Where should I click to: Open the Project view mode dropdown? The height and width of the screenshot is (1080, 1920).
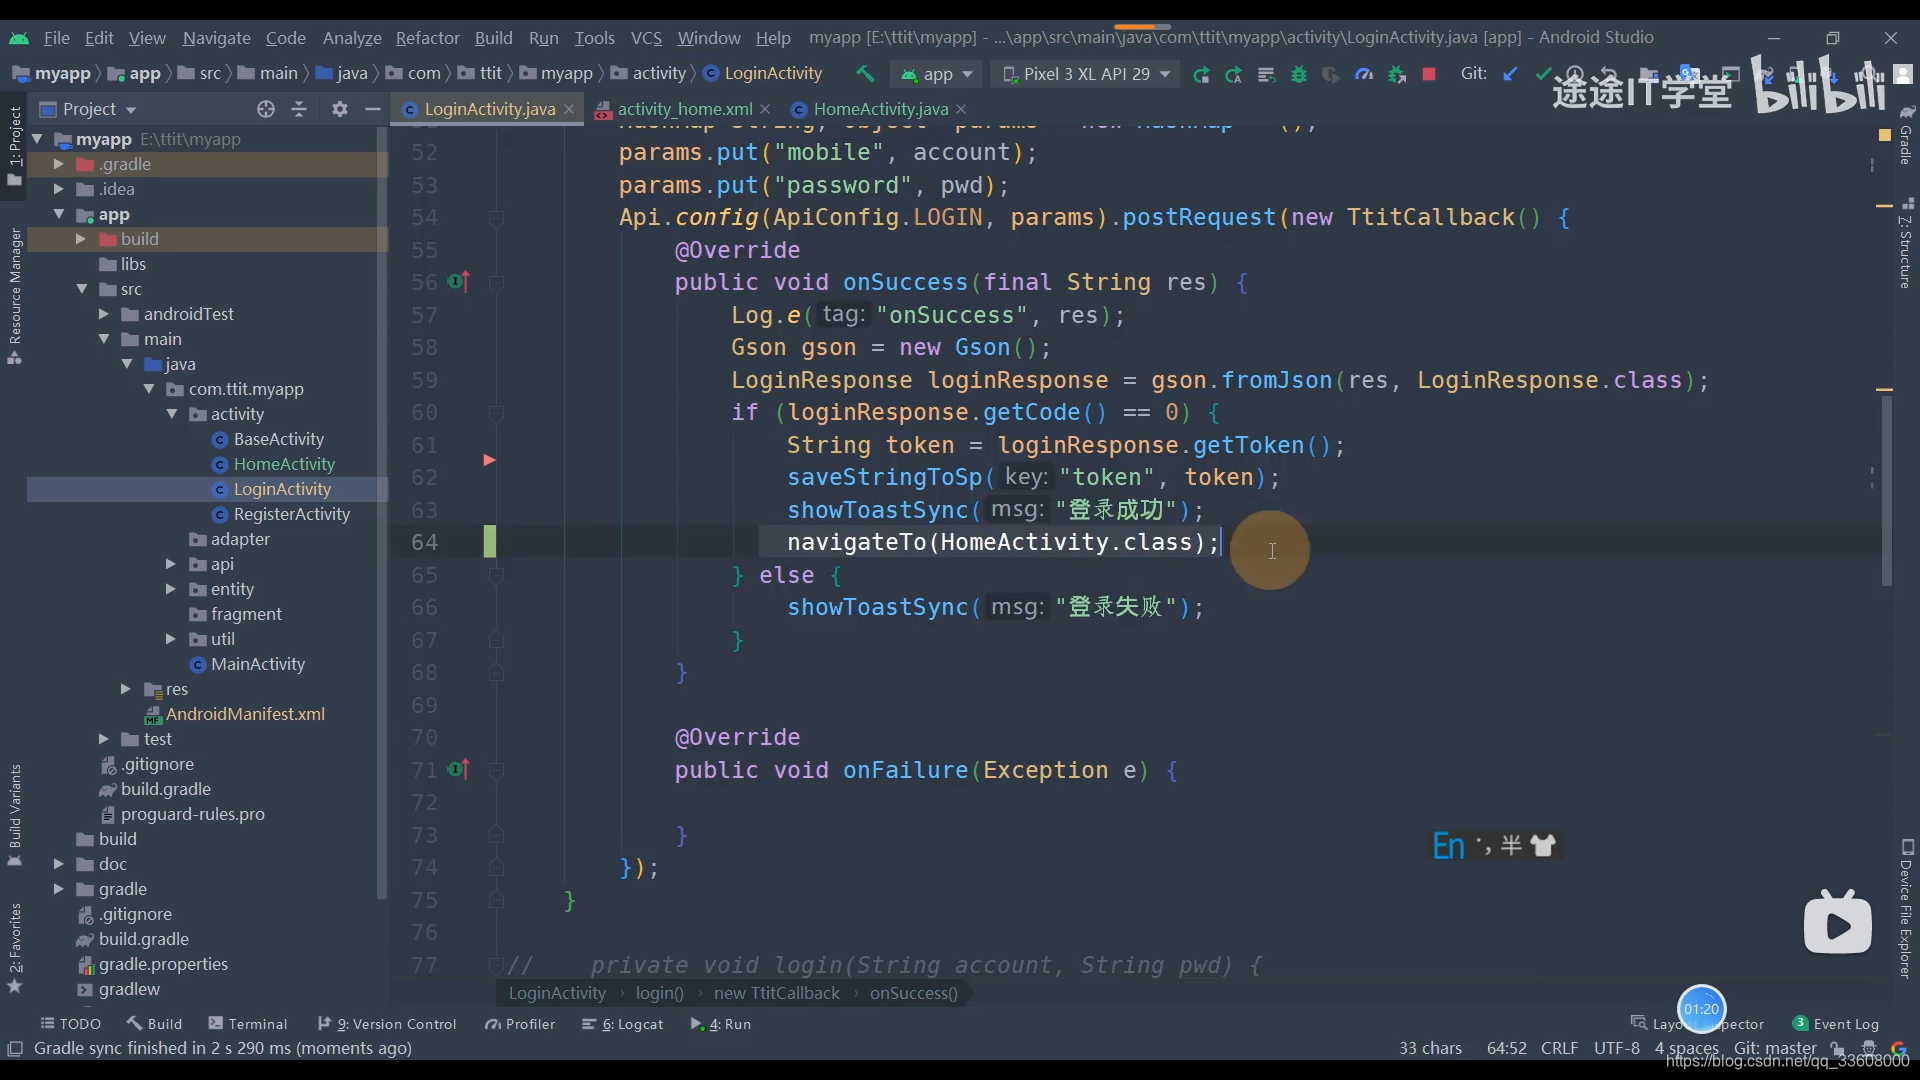tap(88, 109)
